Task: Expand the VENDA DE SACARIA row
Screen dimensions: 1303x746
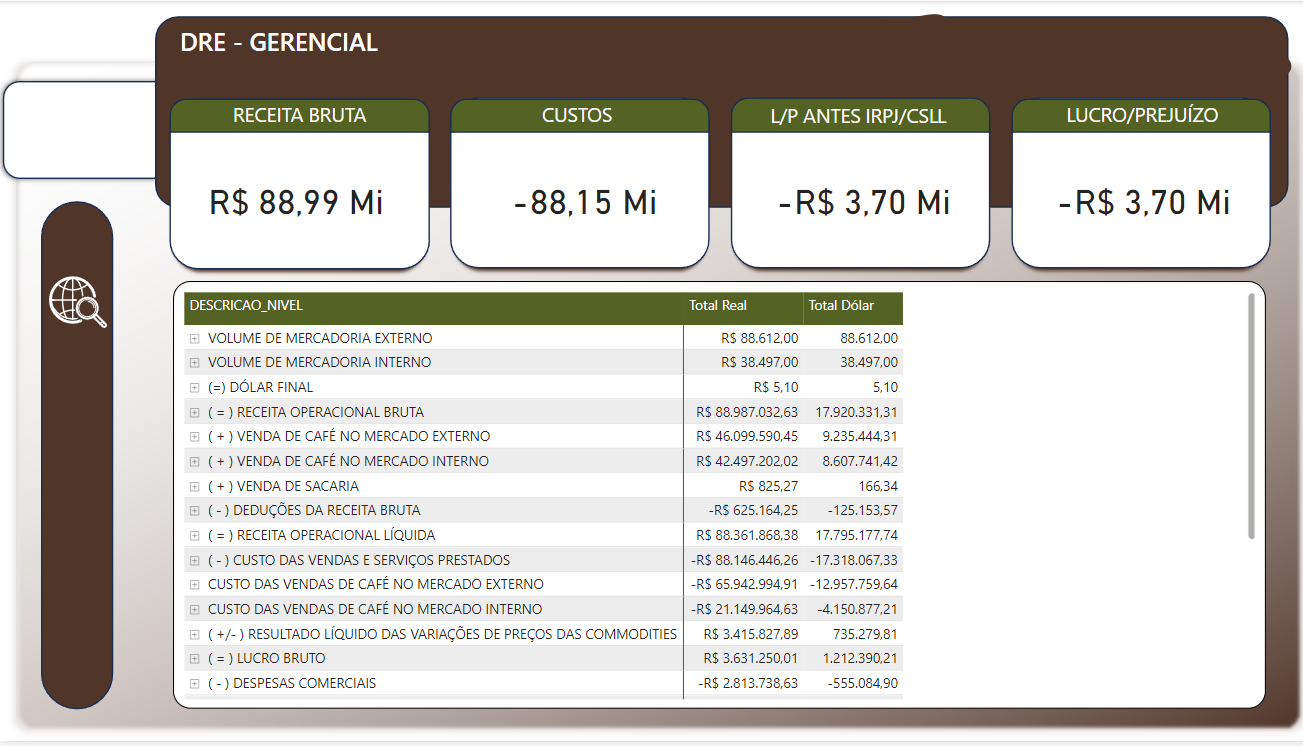Action: tap(195, 486)
